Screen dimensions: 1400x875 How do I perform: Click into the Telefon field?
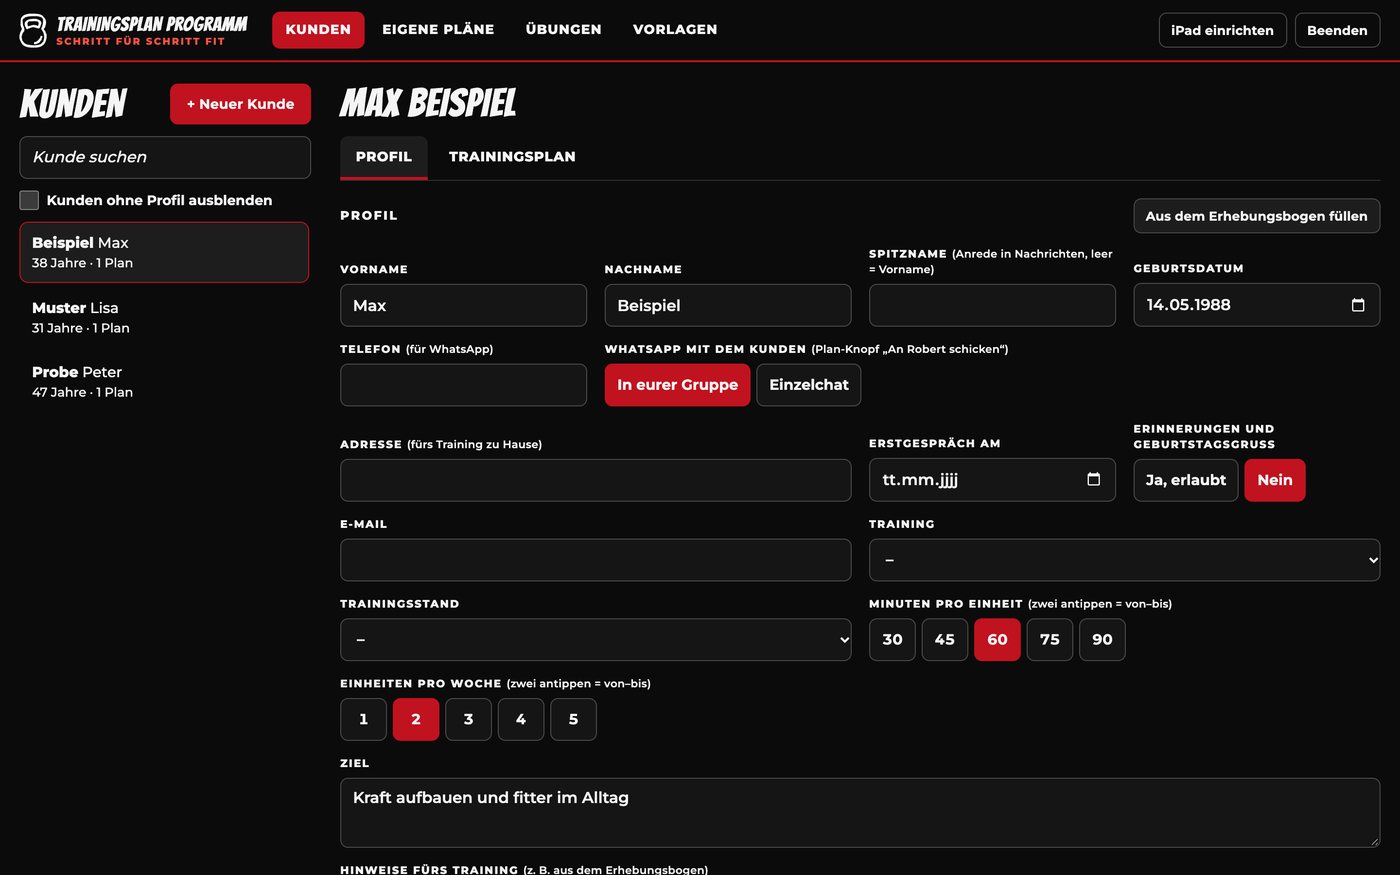click(463, 385)
